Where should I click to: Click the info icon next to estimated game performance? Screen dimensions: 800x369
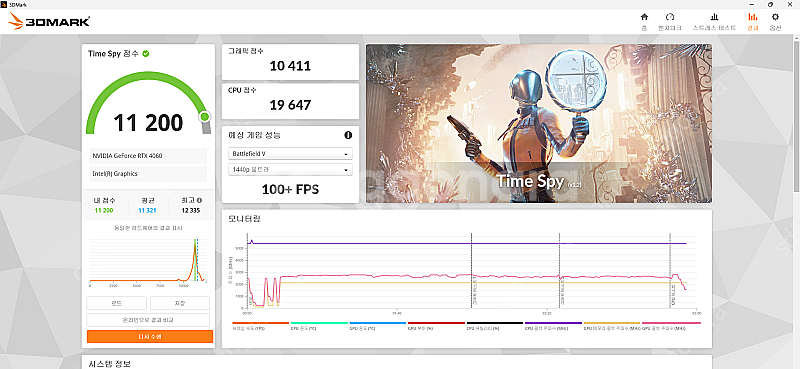pyautogui.click(x=348, y=135)
